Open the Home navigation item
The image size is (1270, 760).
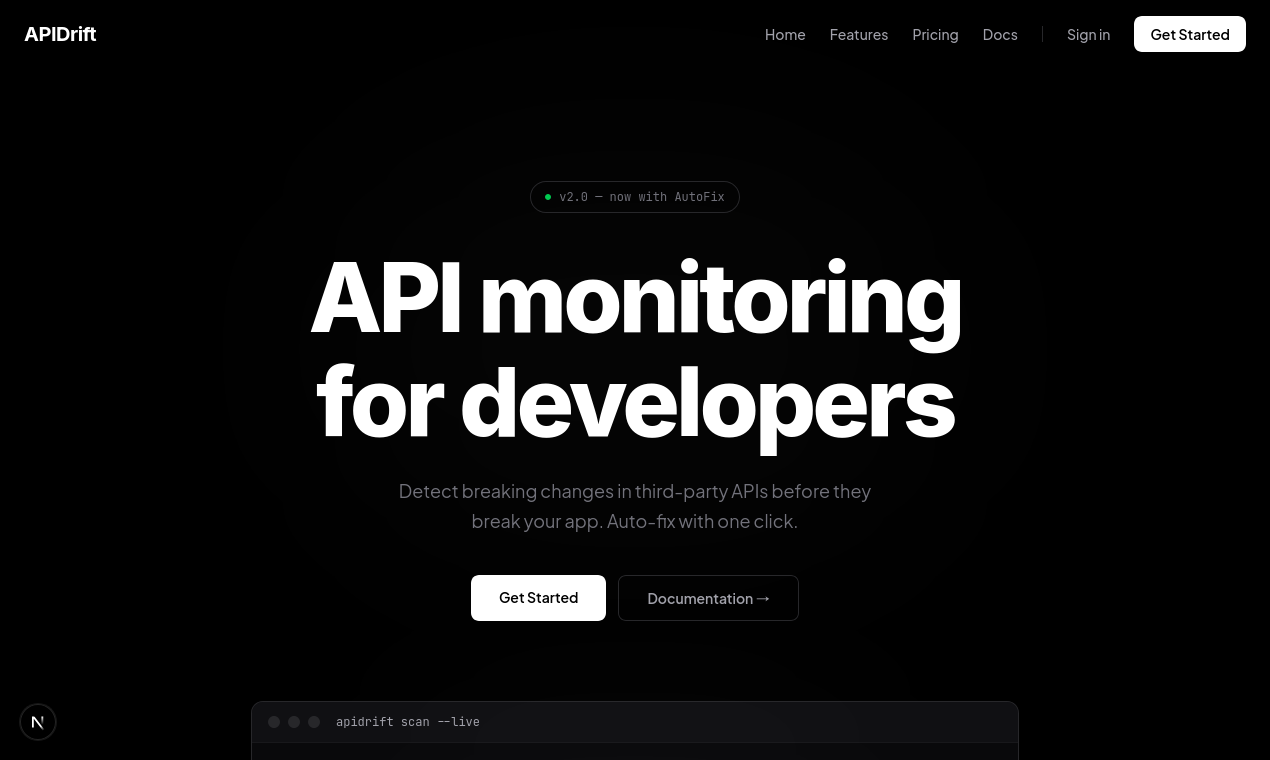coord(785,34)
